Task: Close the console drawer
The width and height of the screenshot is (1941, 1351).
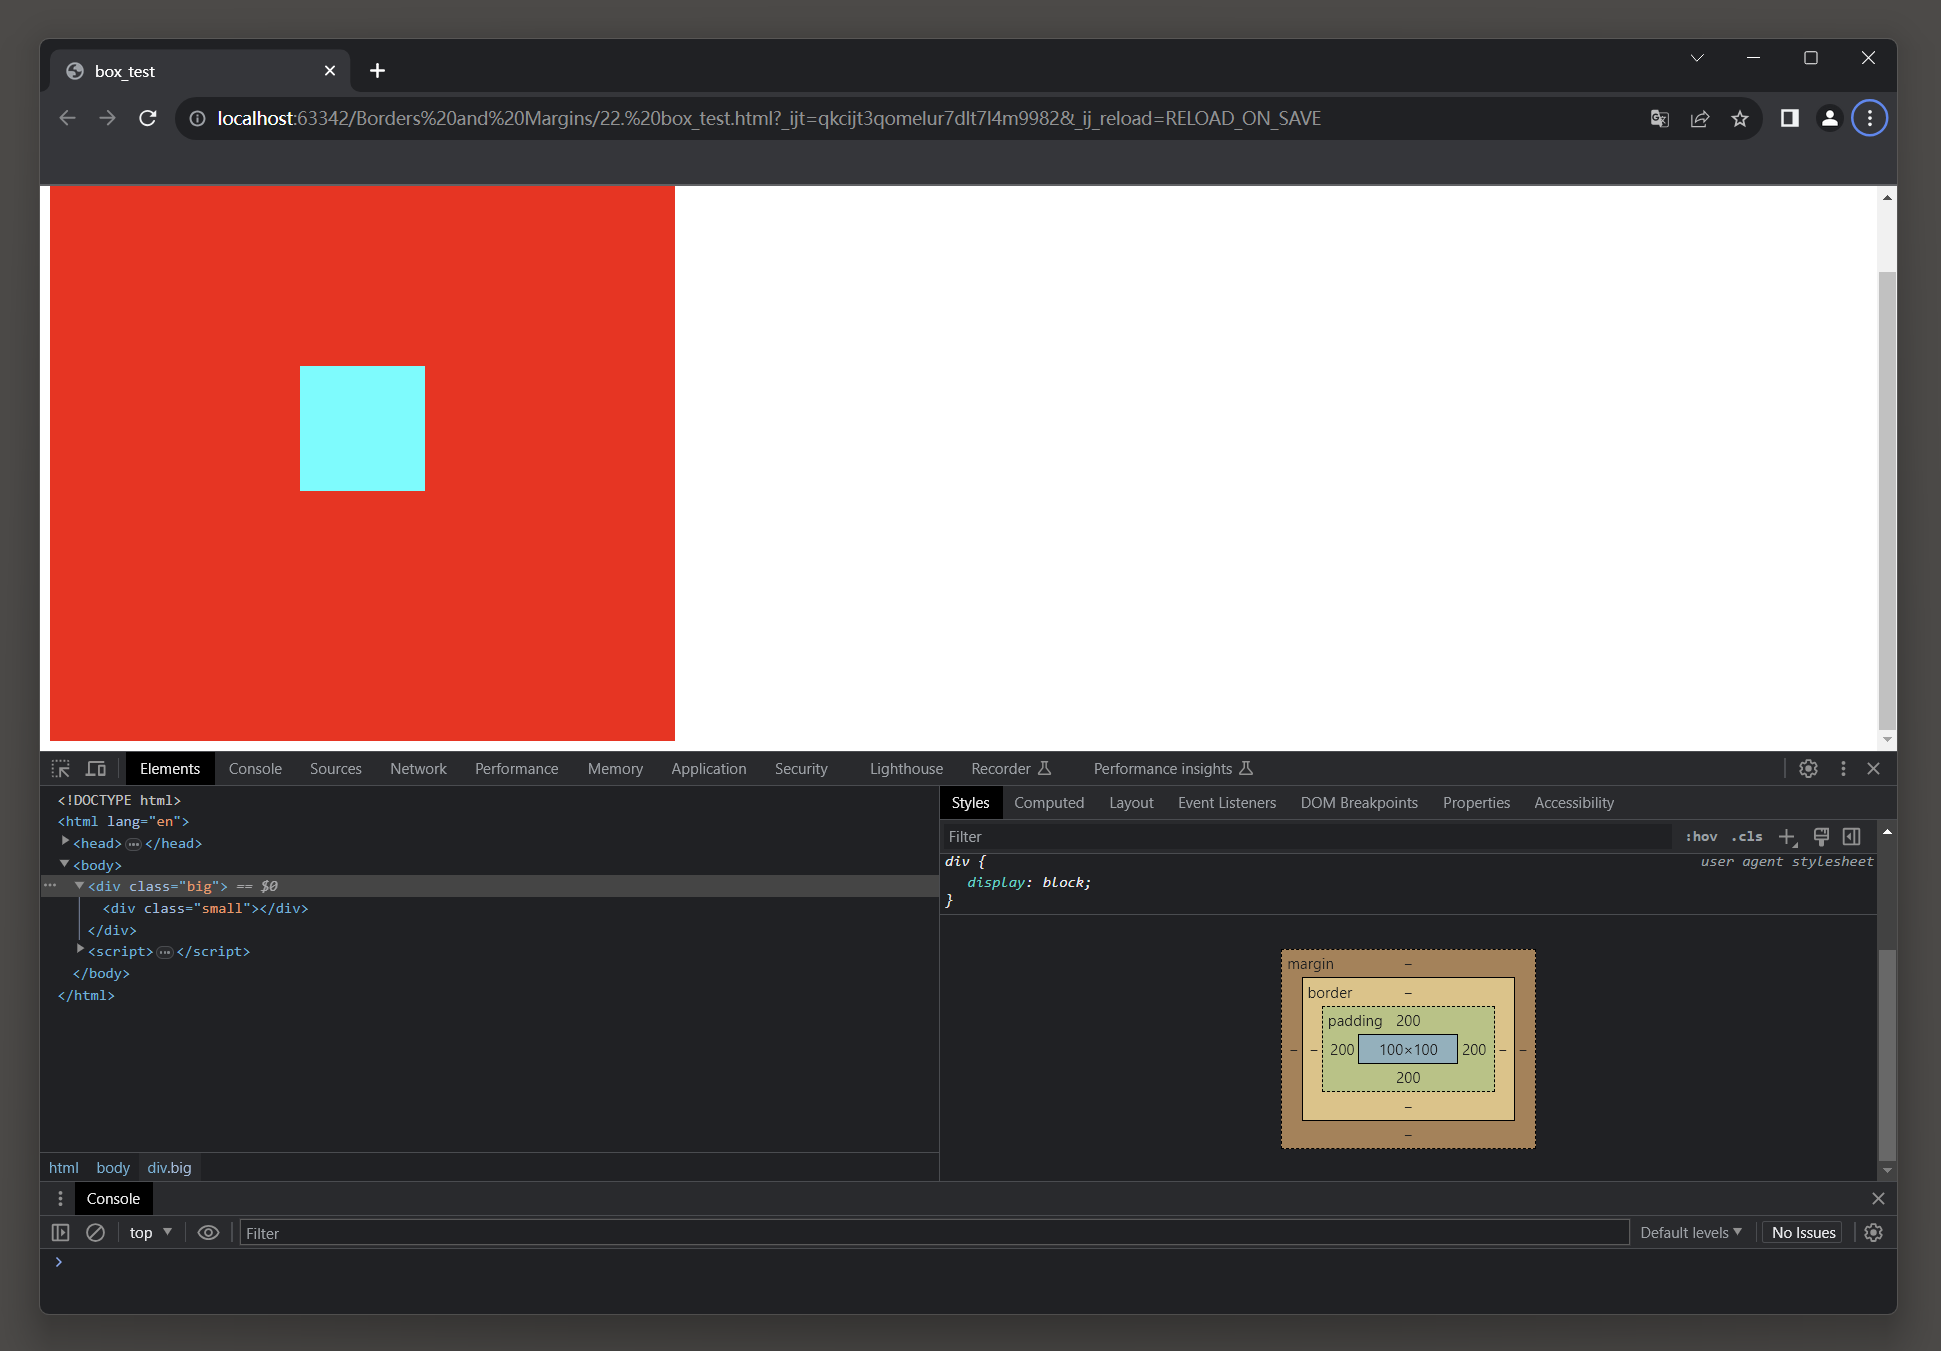Action: (x=1878, y=1198)
